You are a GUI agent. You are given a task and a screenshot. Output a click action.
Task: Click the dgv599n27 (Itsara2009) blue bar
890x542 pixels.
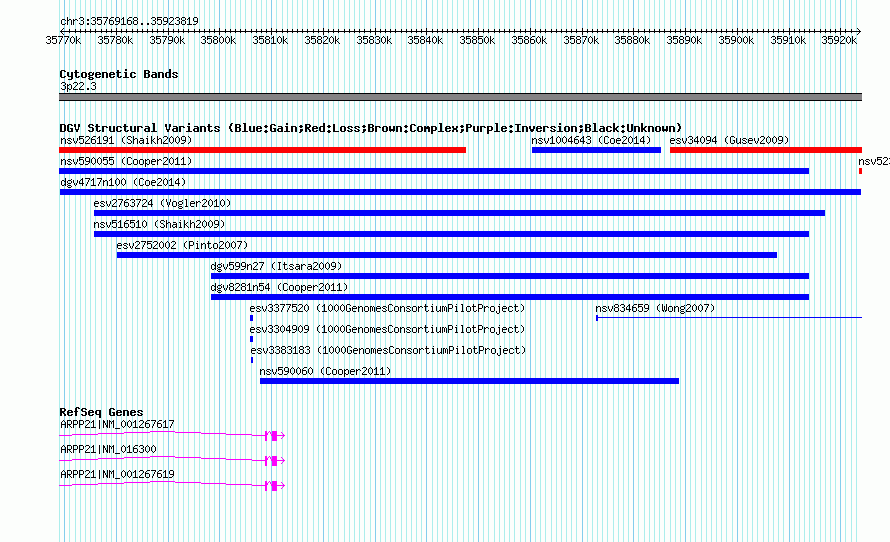[510, 276]
